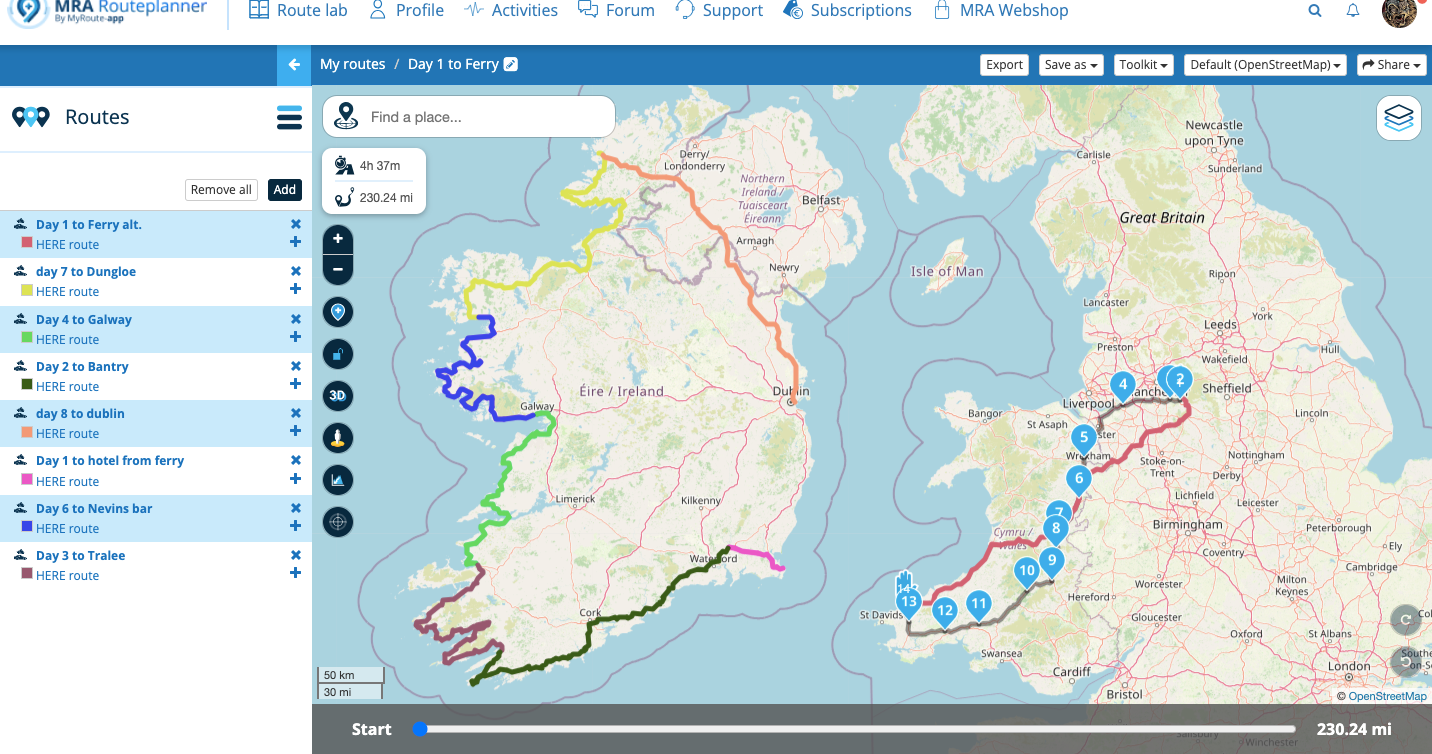Add day 7 to Dungloe with plus
Viewport: 1432px width, 754px height.
pyautogui.click(x=295, y=289)
